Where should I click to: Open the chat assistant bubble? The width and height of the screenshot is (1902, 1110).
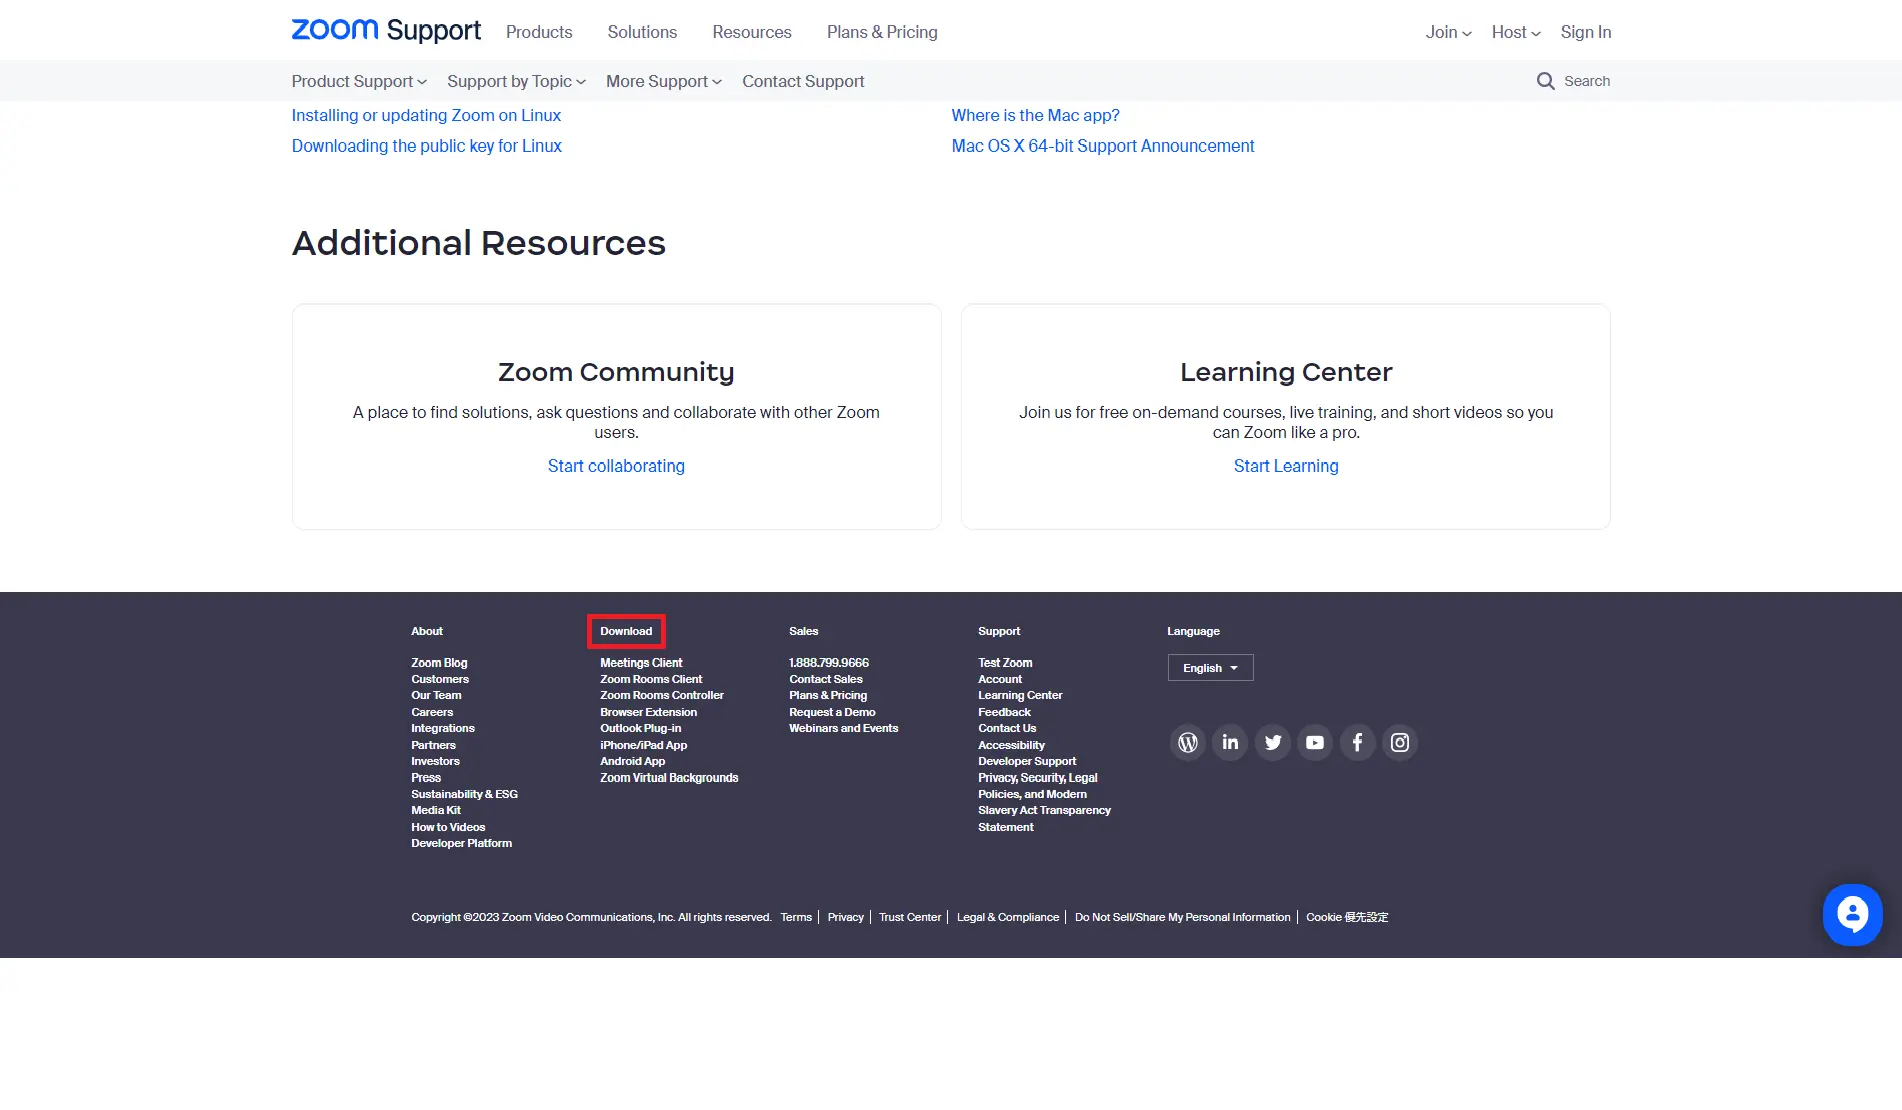coord(1852,914)
